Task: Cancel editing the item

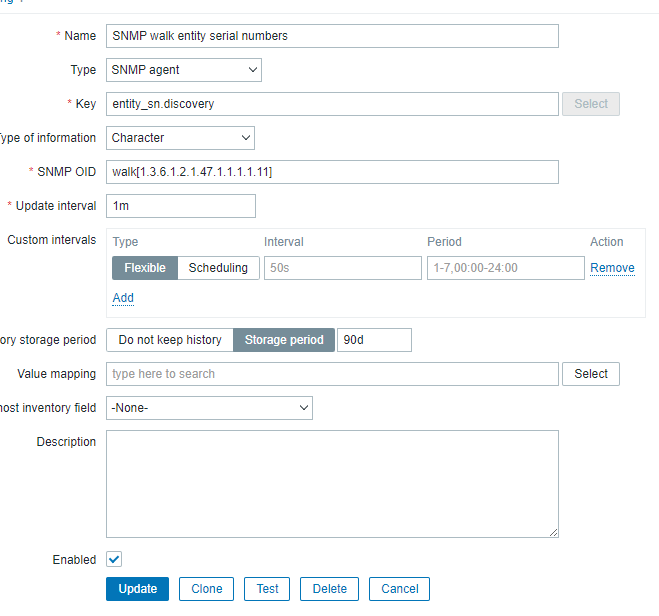Action: (x=399, y=589)
